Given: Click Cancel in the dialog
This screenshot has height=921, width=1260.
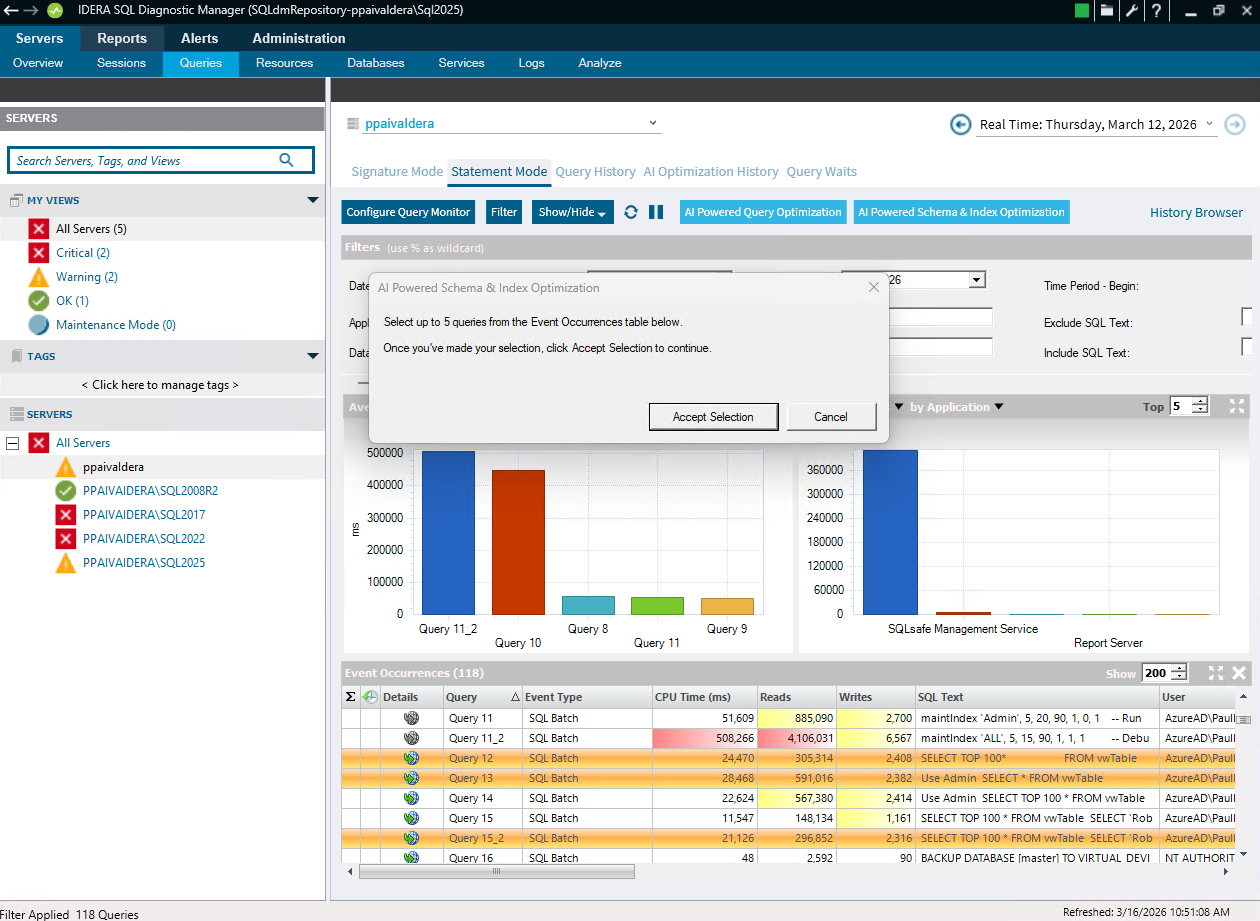Looking at the screenshot, I should point(831,417).
